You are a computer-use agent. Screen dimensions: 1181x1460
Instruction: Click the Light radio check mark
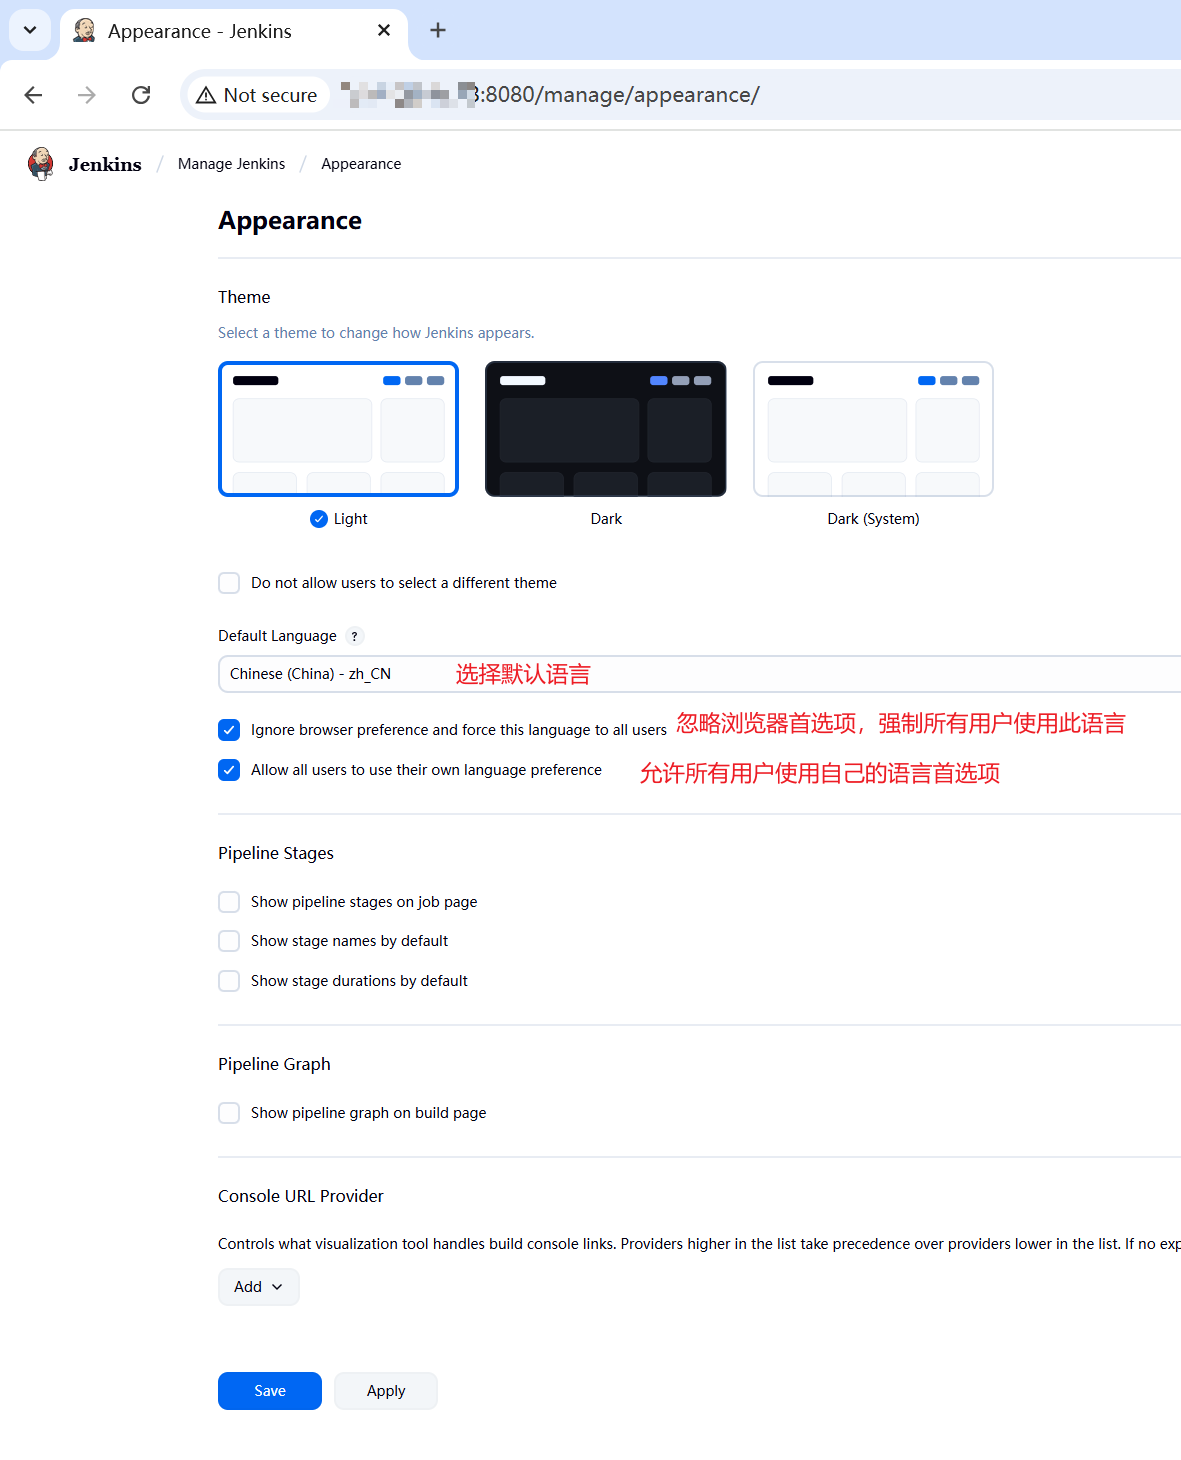point(319,519)
